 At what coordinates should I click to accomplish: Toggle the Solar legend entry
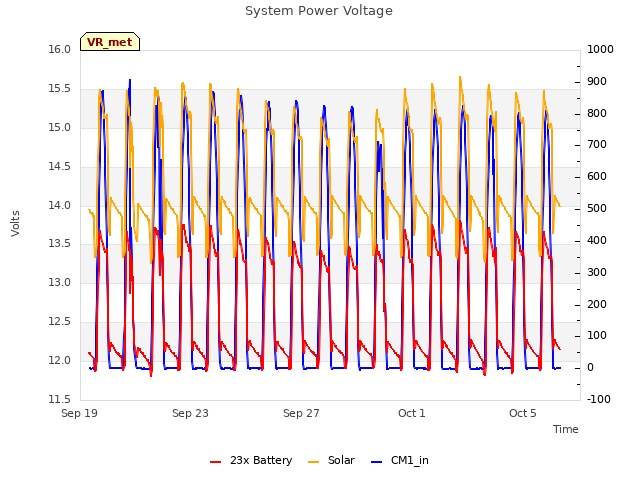331,460
